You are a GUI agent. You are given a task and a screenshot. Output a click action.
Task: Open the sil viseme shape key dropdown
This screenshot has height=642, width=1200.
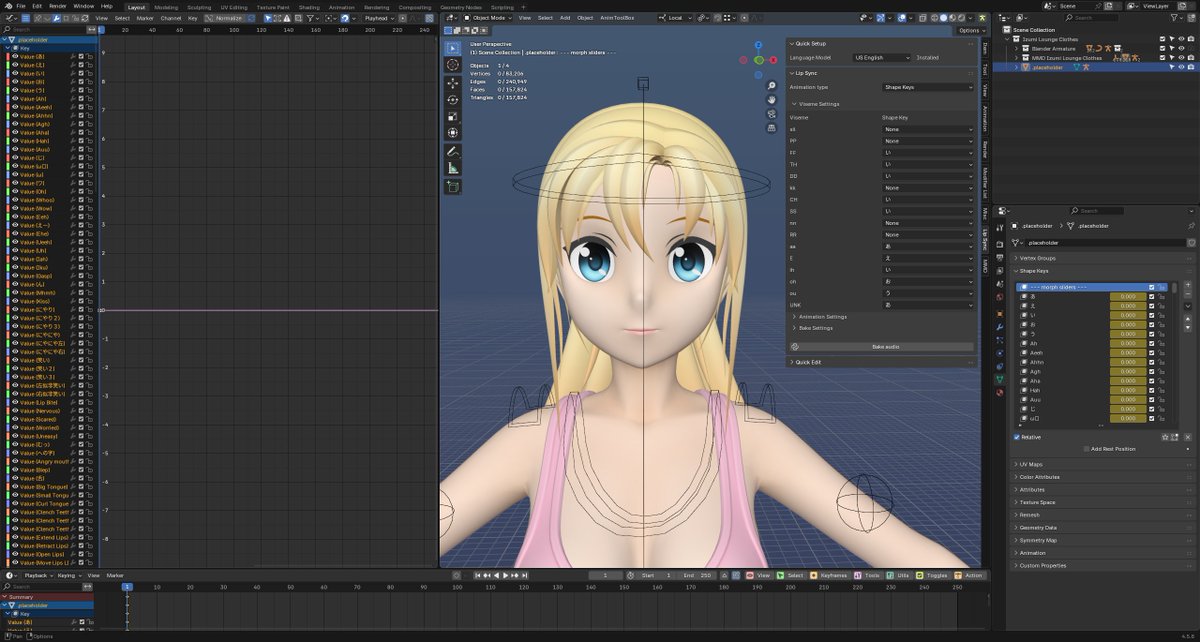(927, 129)
